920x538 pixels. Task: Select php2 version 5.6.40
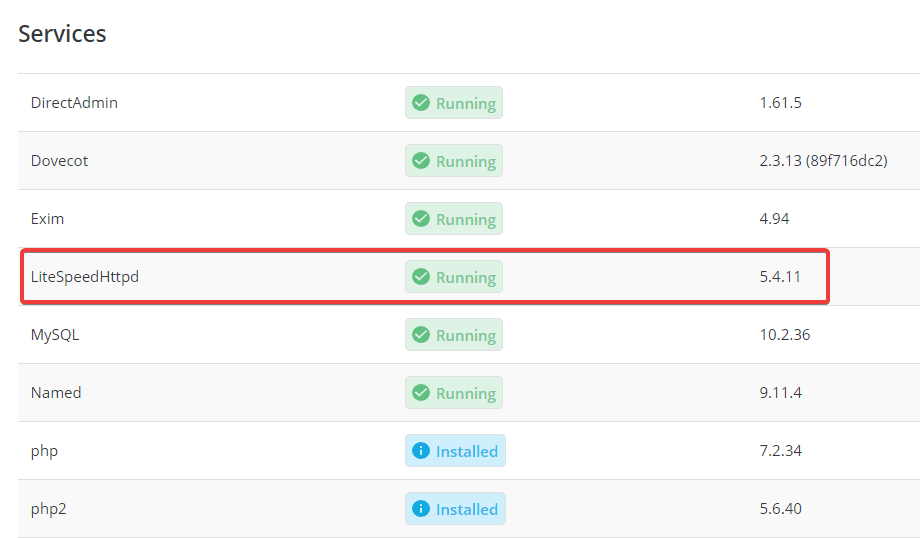(x=780, y=509)
